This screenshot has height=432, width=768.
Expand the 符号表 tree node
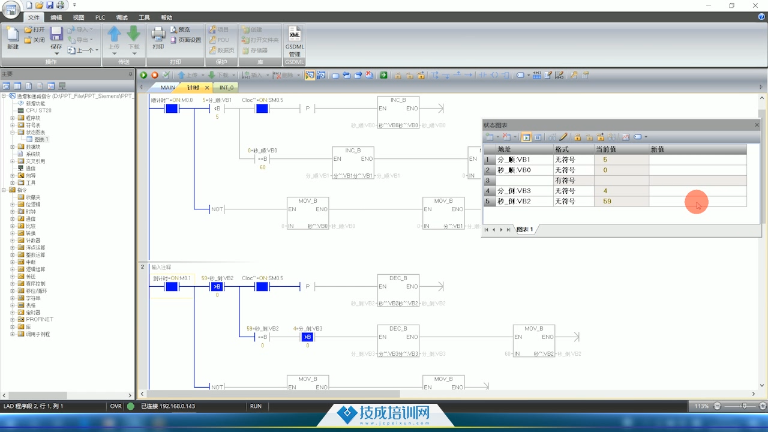tap(13, 125)
